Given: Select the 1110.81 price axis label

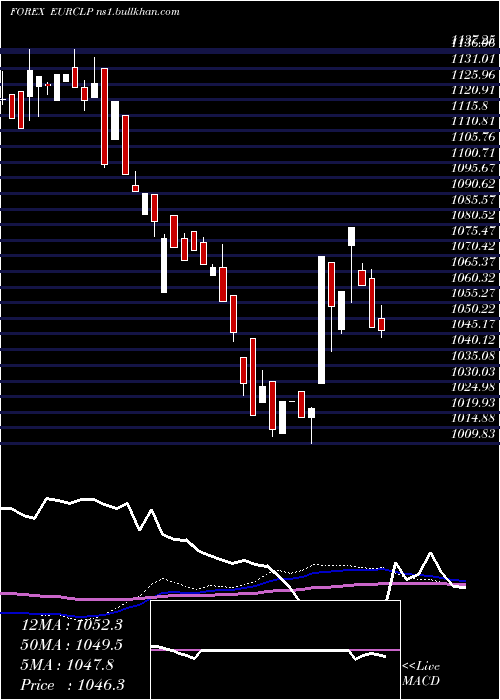Looking at the screenshot, I should 473,121.
